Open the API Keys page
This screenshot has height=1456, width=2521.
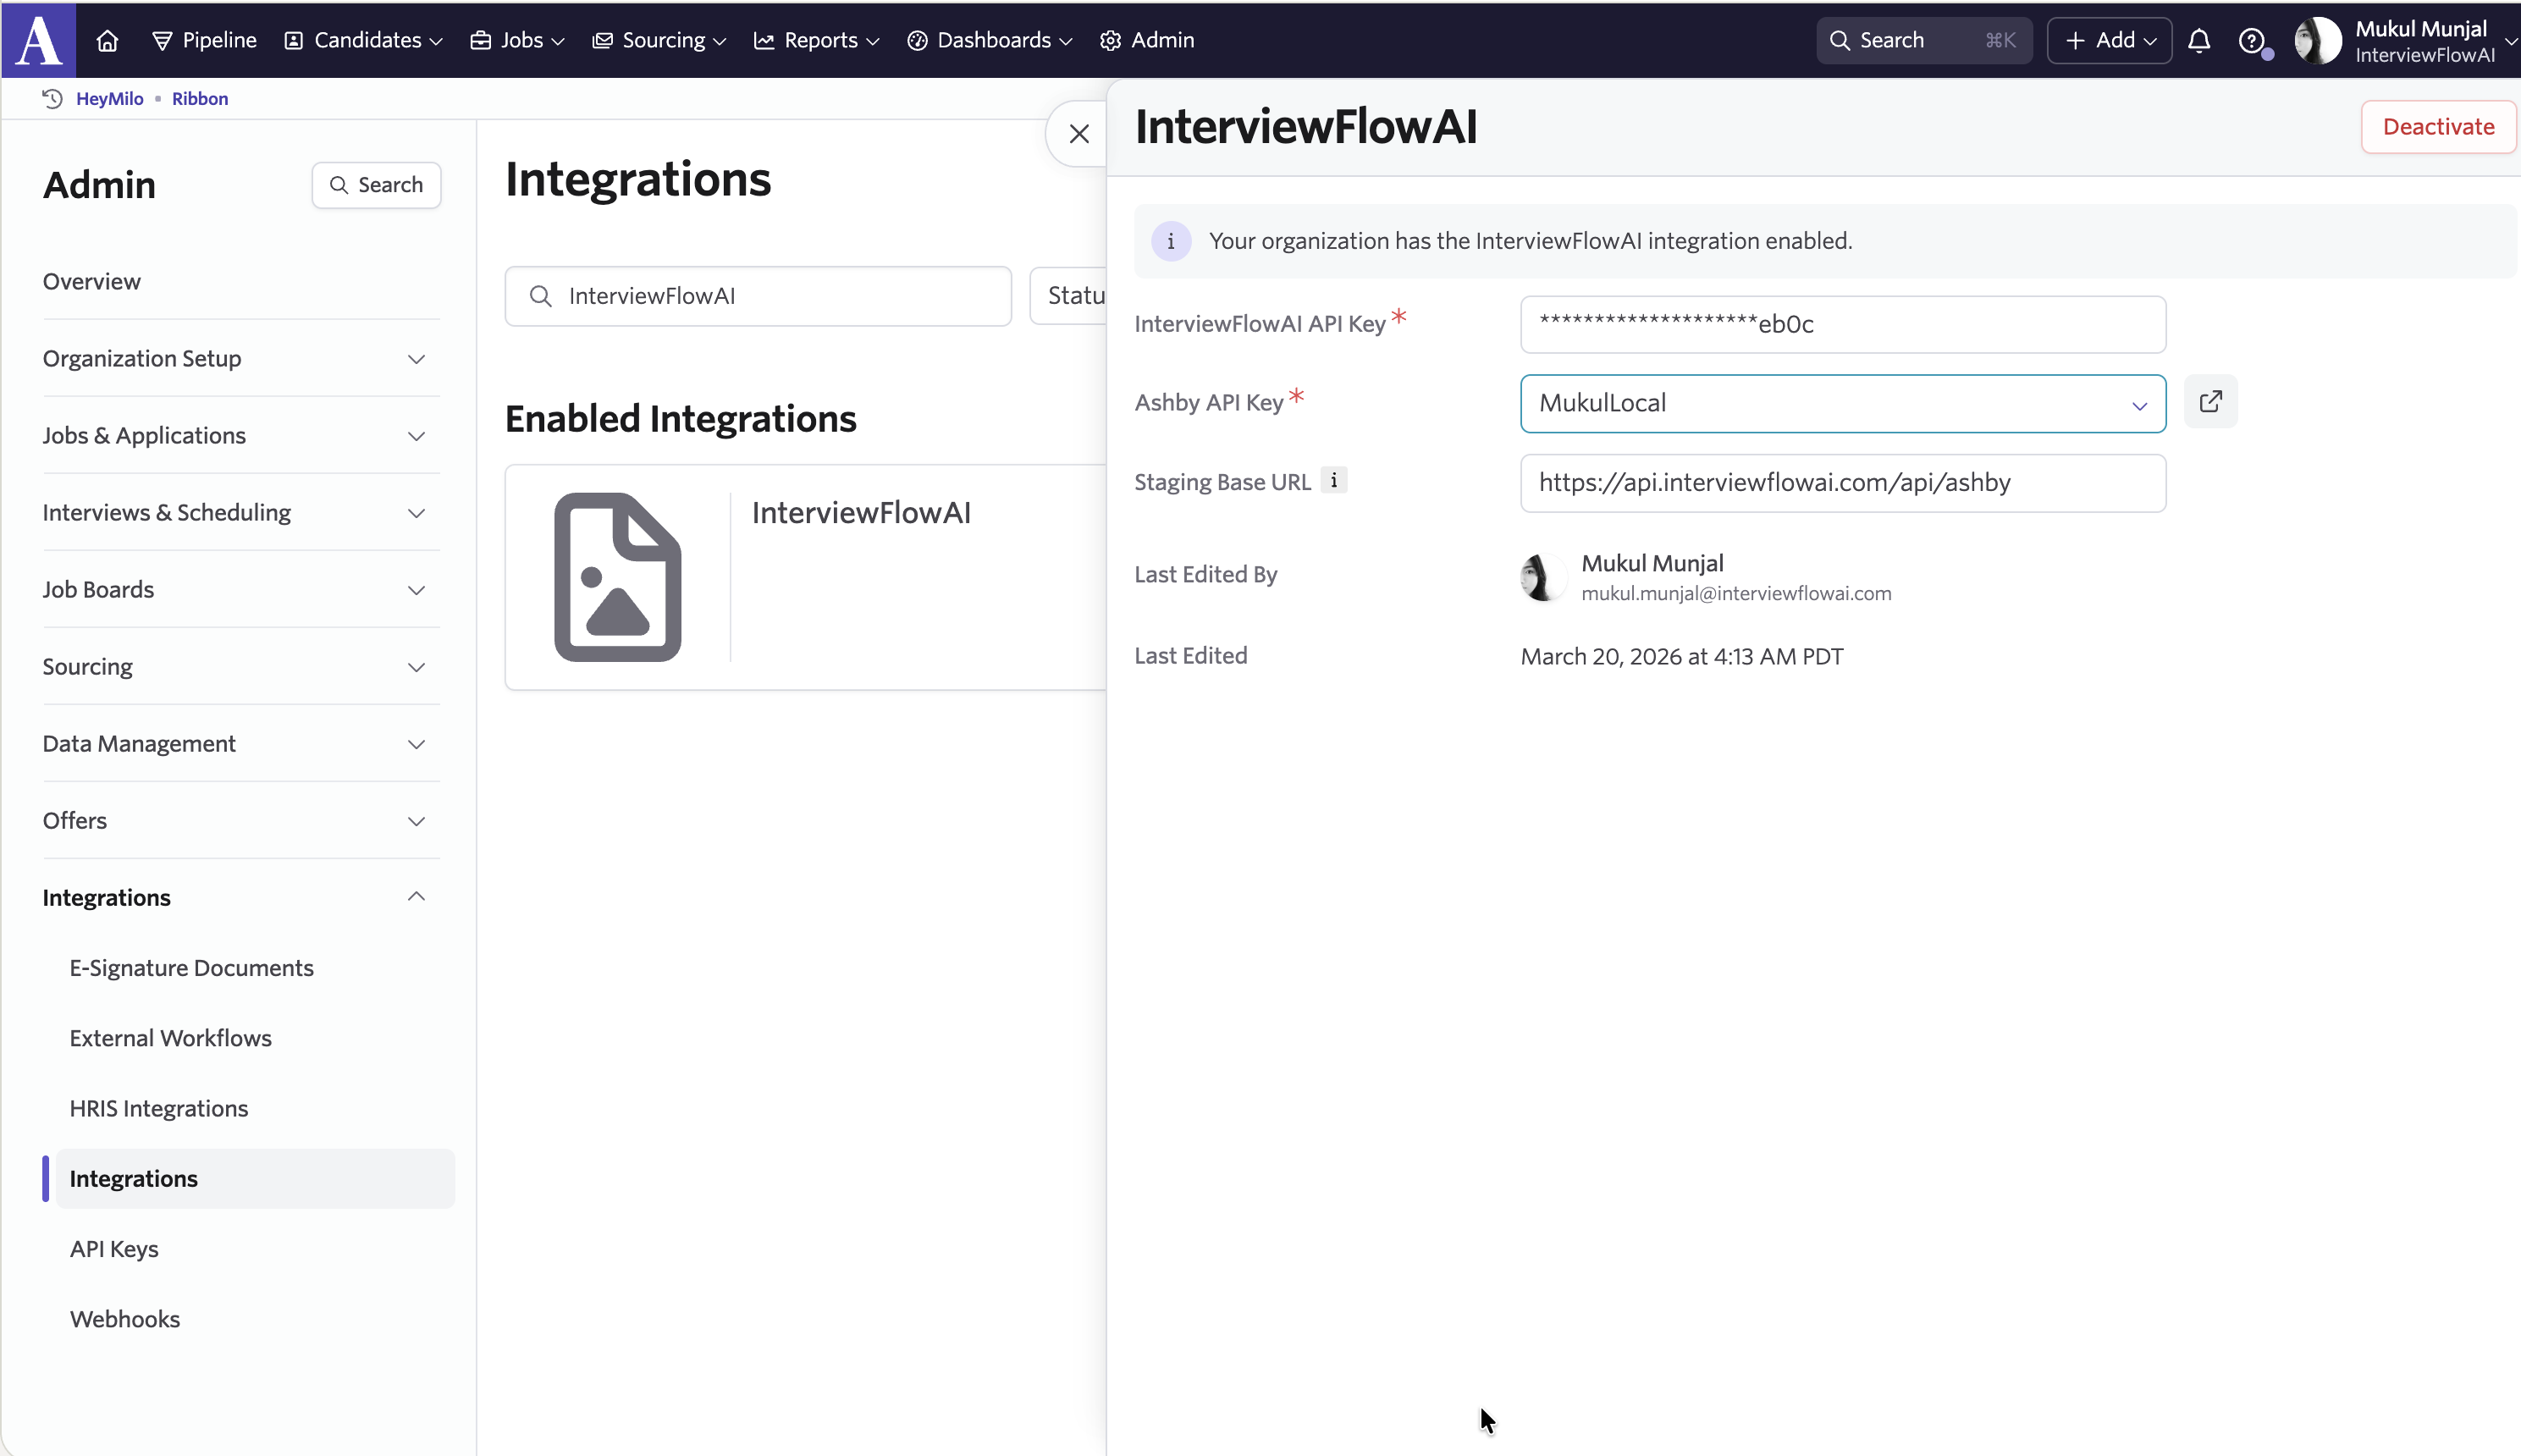(x=114, y=1249)
